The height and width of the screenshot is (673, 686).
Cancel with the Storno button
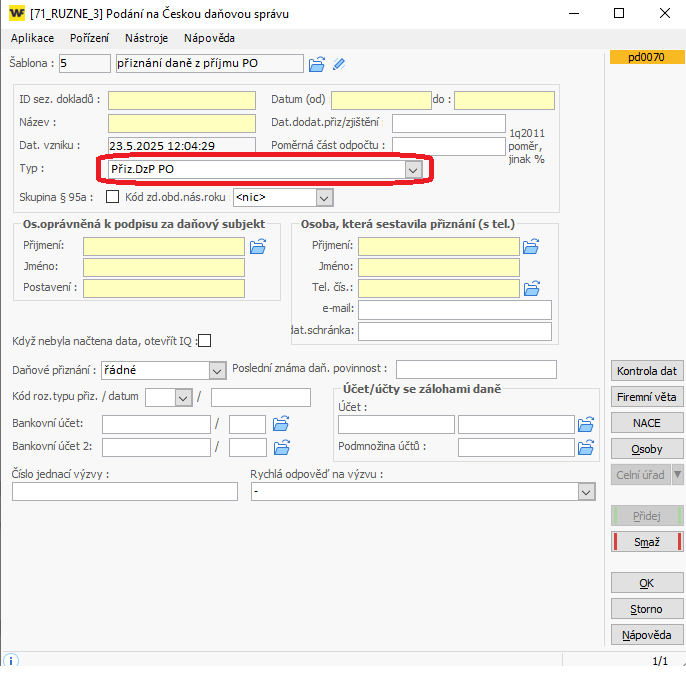coord(647,609)
